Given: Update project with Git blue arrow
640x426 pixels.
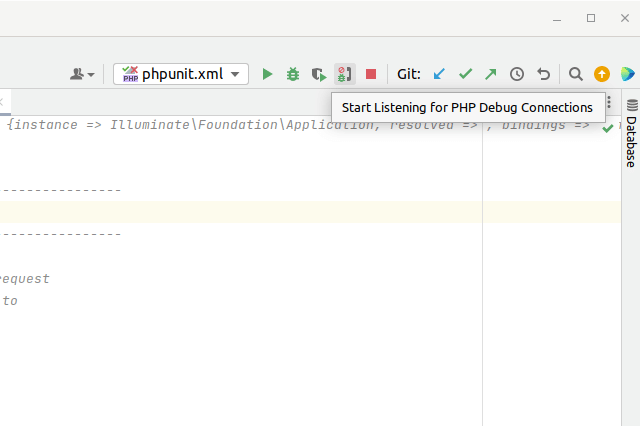Looking at the screenshot, I should click(439, 74).
